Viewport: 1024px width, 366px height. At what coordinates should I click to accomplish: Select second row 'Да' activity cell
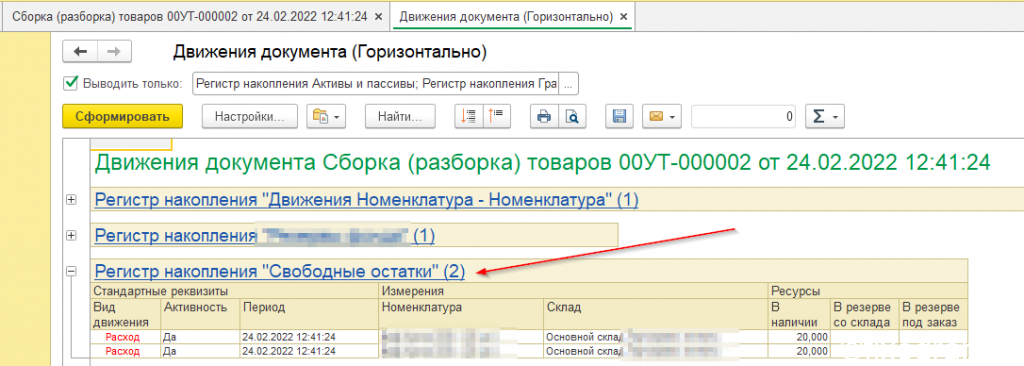pos(199,351)
